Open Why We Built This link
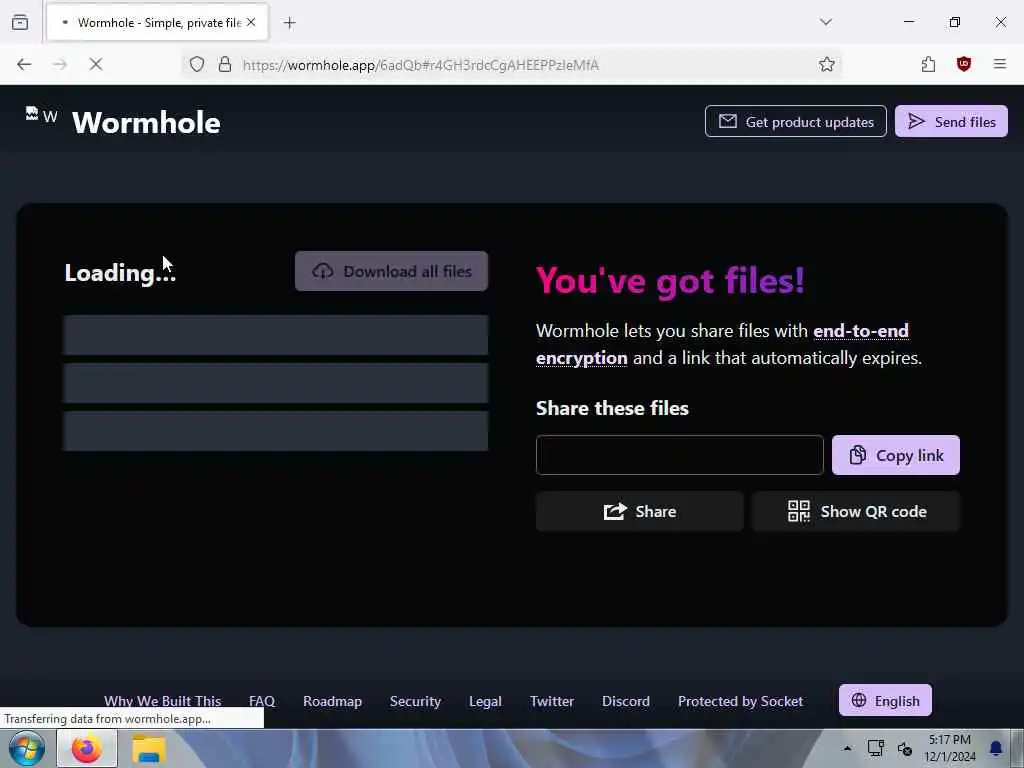This screenshot has width=1024, height=768. coord(163,701)
